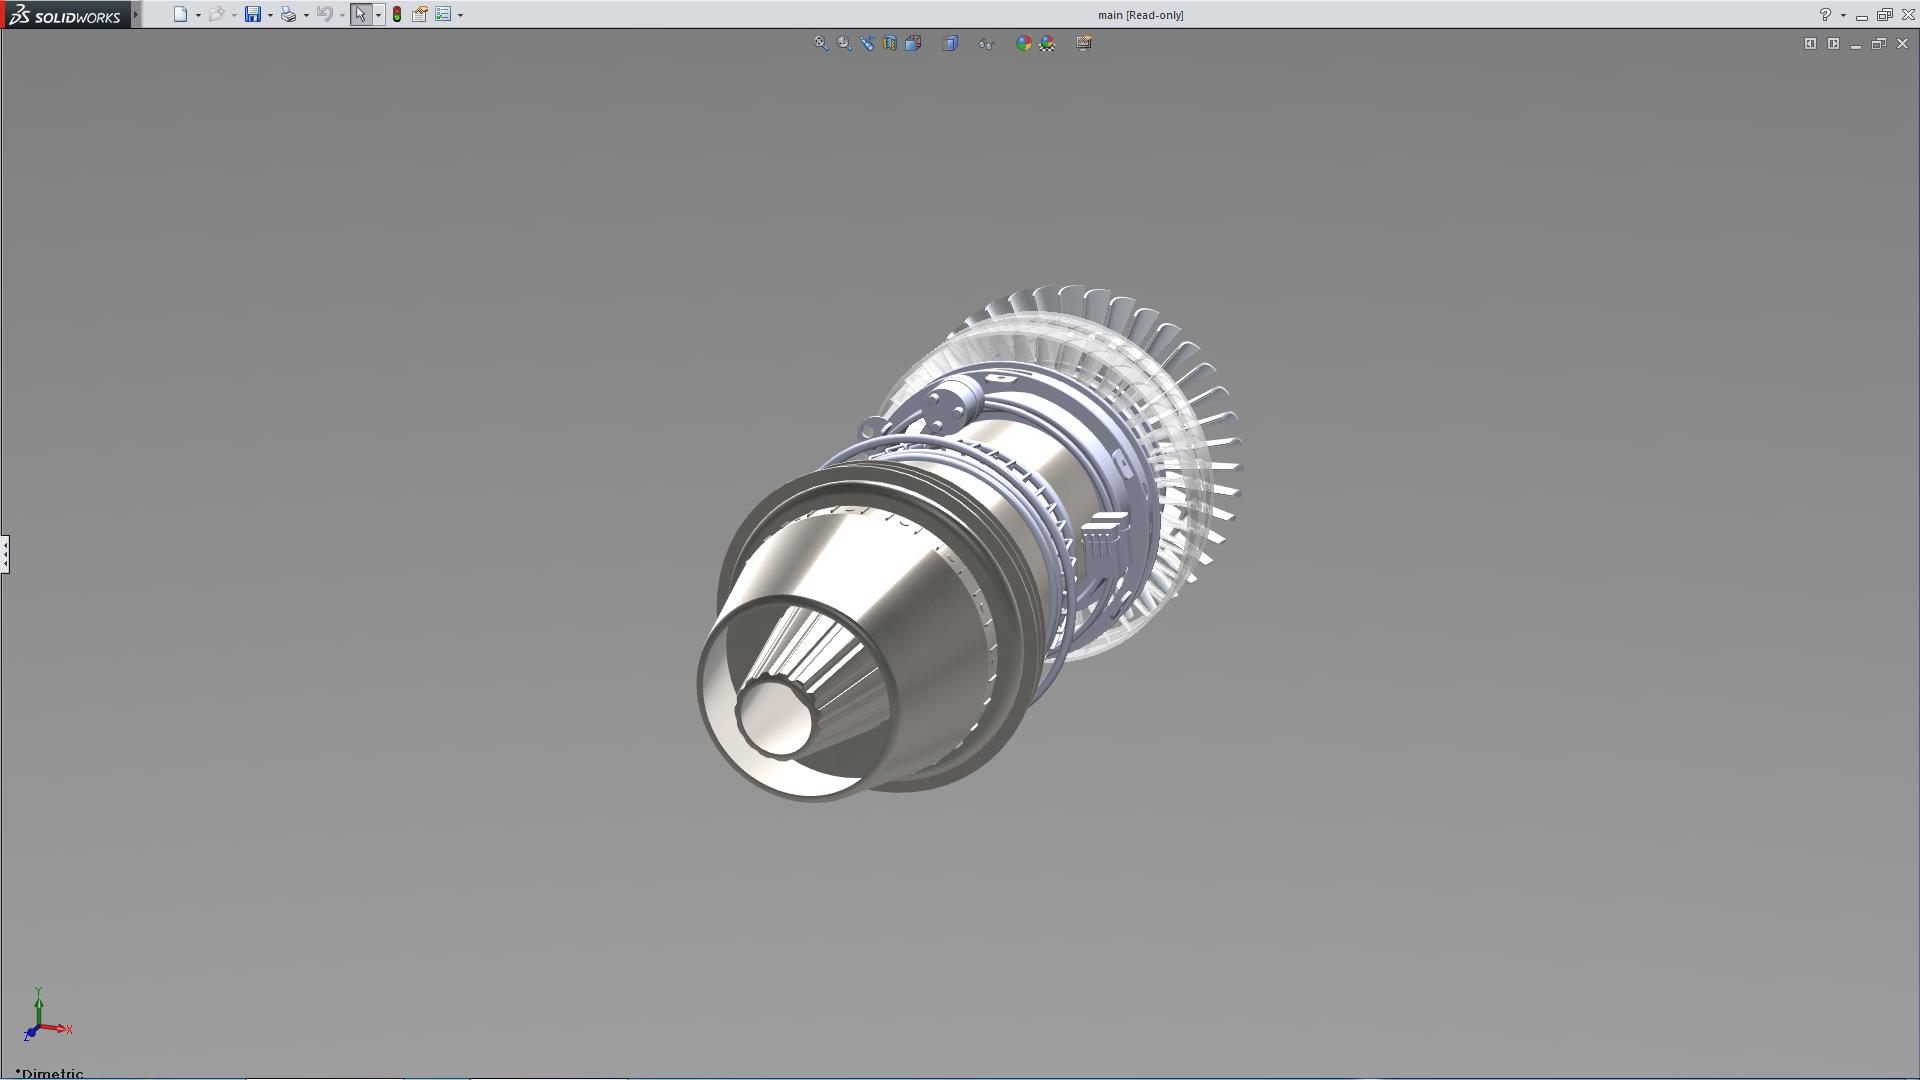Expand the SolidWorks menu flyout arrow
This screenshot has width=1920, height=1080.
pos(136,15)
